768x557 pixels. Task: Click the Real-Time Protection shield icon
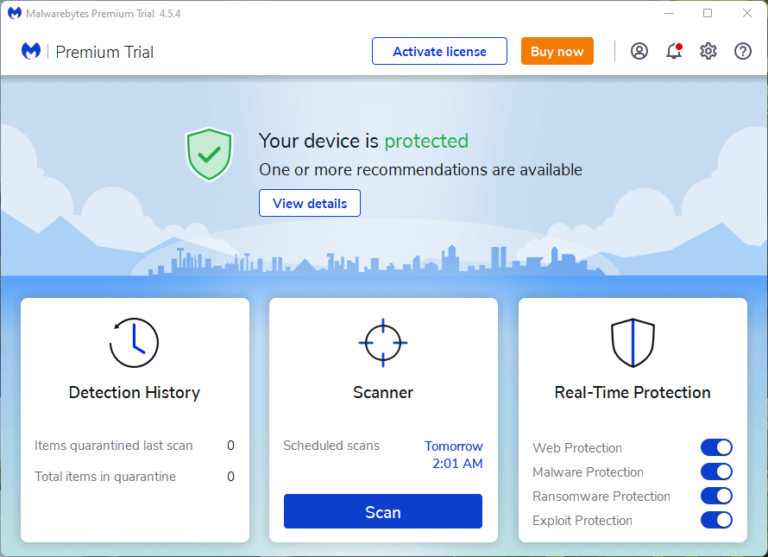coord(632,343)
